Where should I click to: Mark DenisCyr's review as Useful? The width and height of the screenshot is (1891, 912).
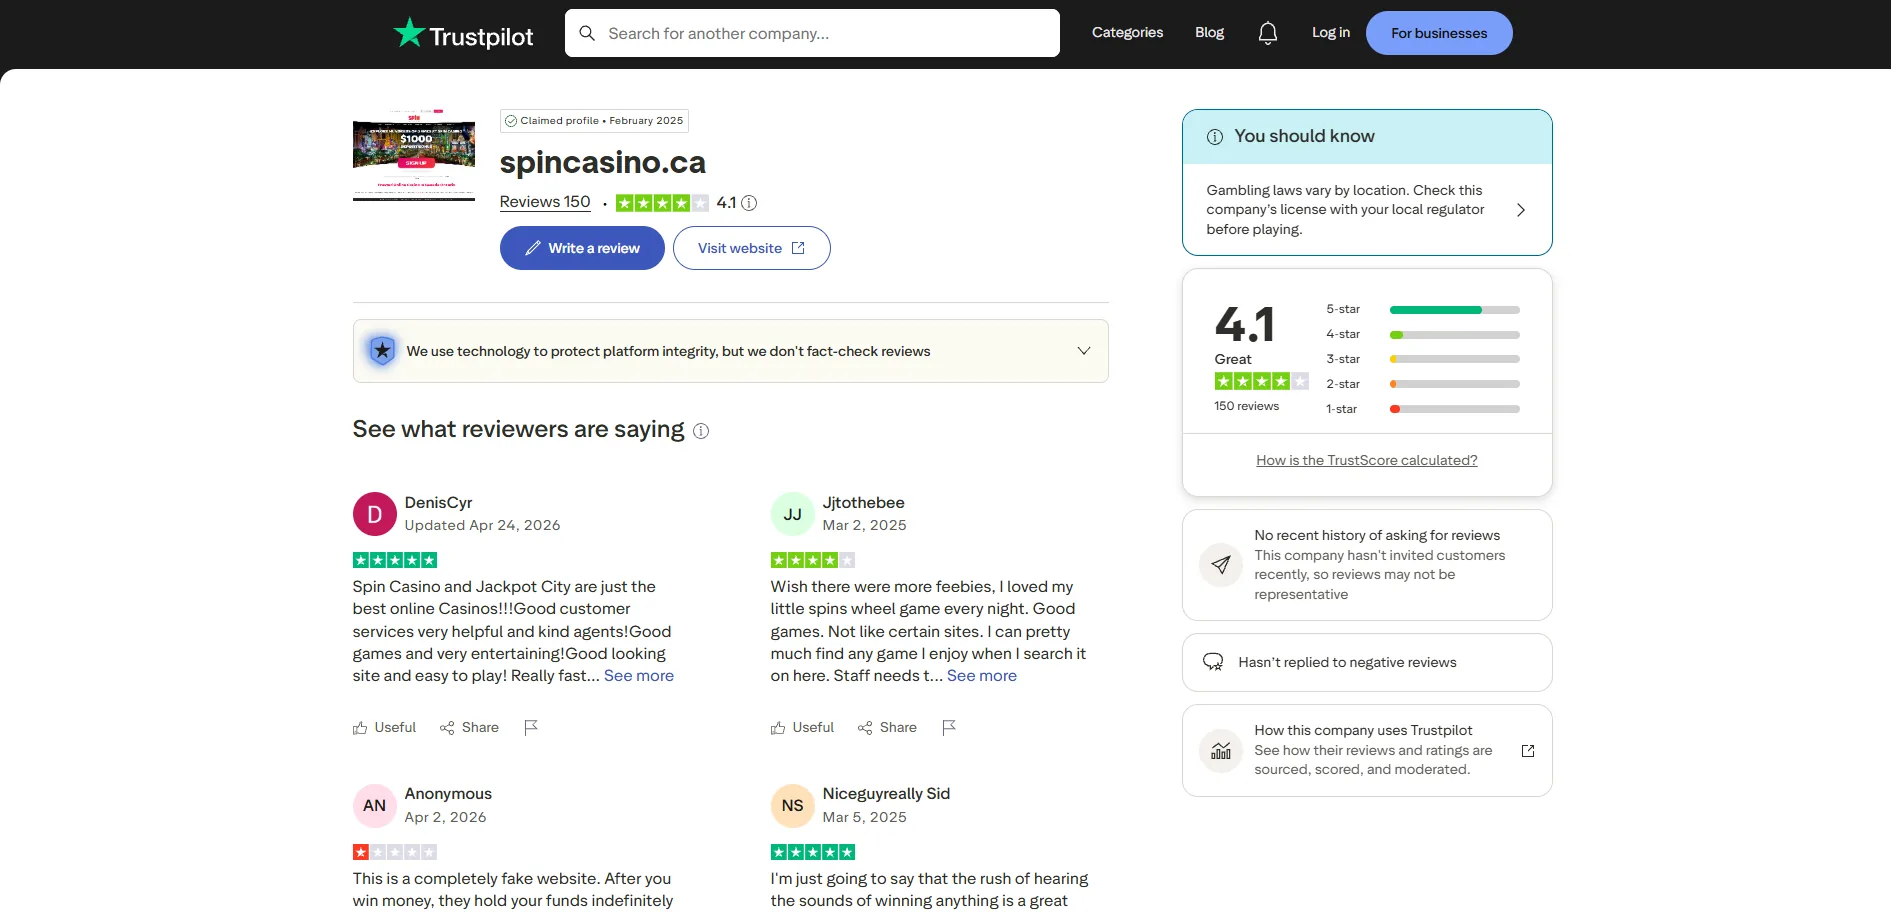(384, 728)
